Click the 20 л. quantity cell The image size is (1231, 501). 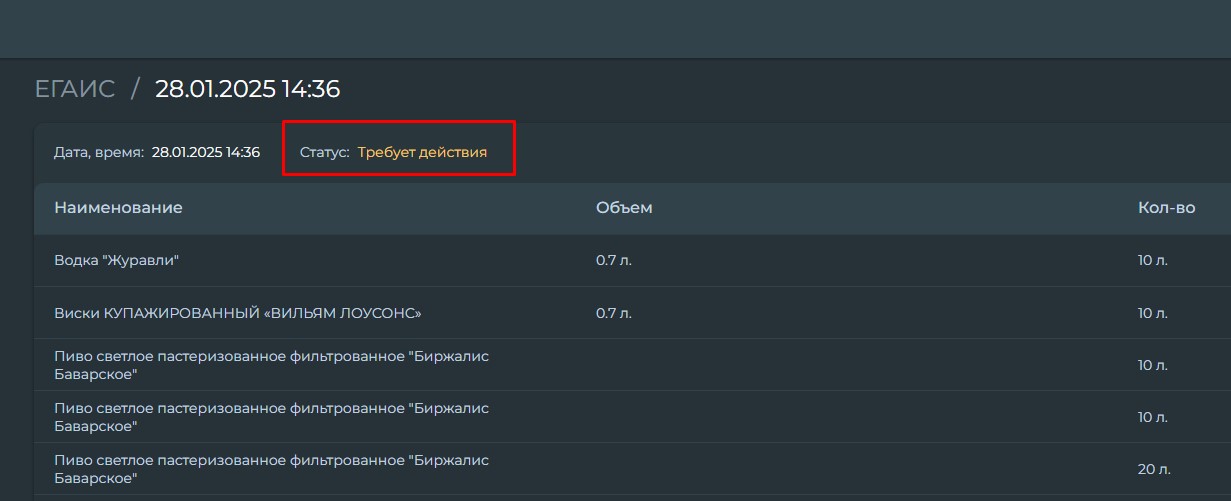(x=1154, y=469)
